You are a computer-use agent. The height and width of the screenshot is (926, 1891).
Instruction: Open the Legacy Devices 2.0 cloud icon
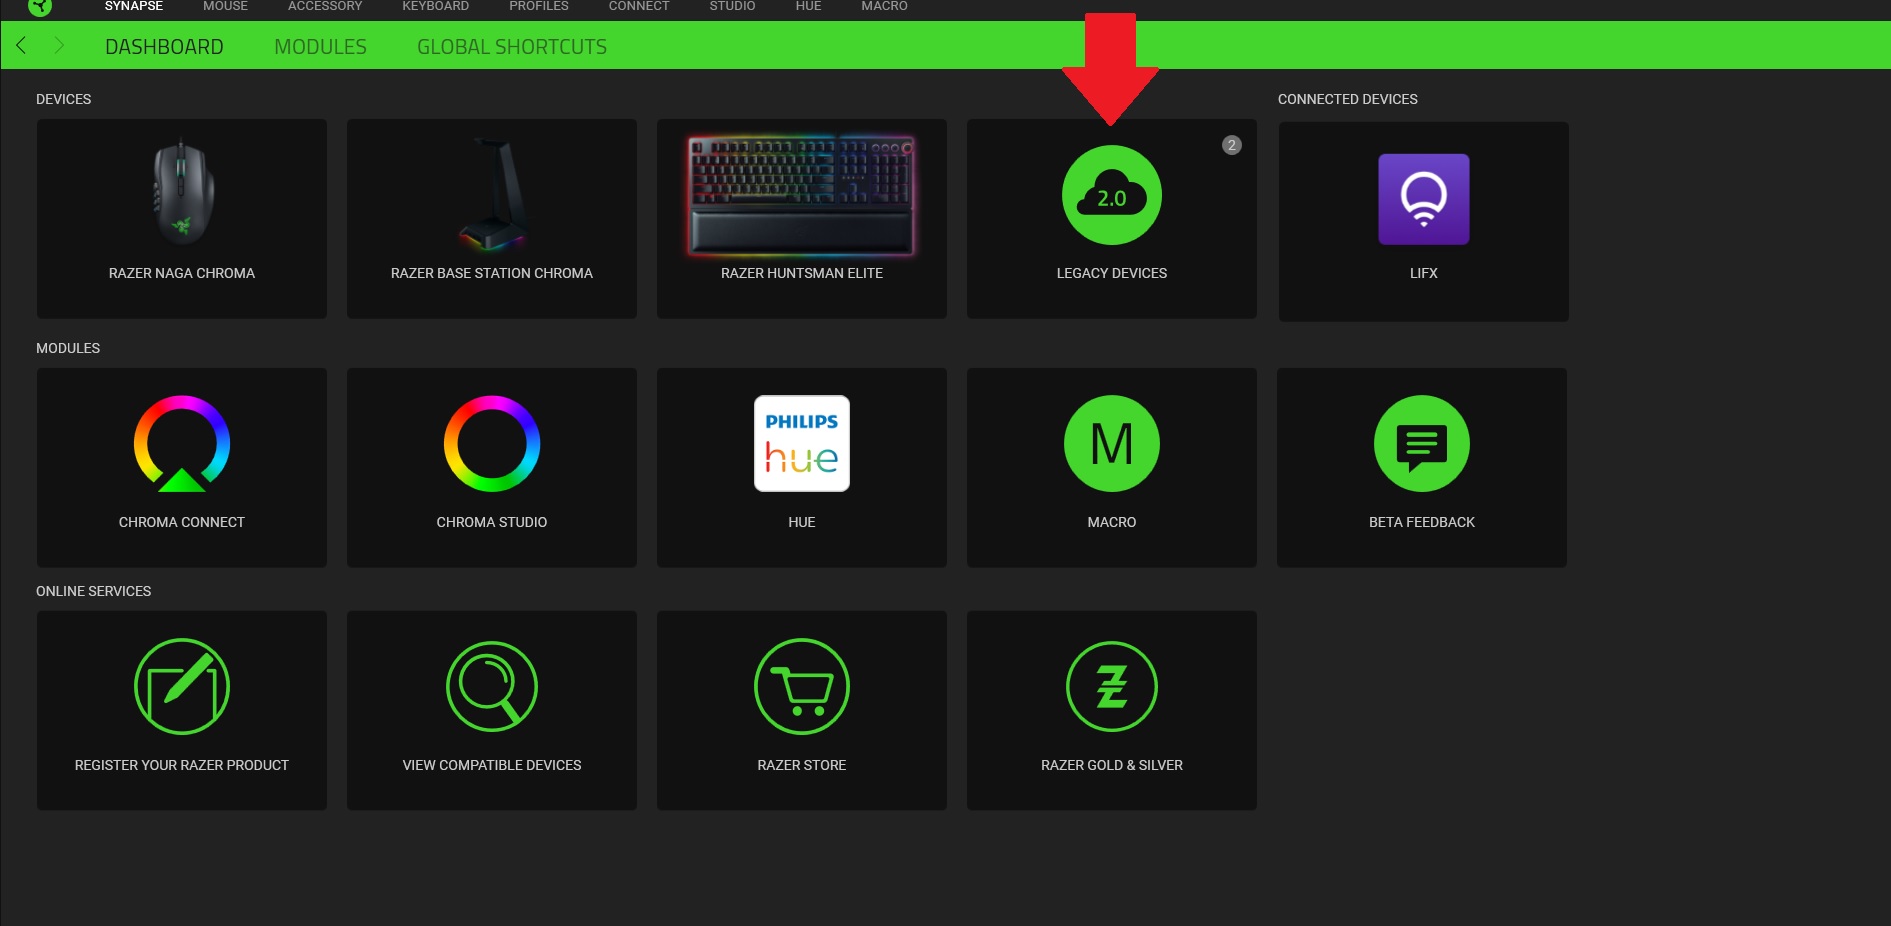1112,195
